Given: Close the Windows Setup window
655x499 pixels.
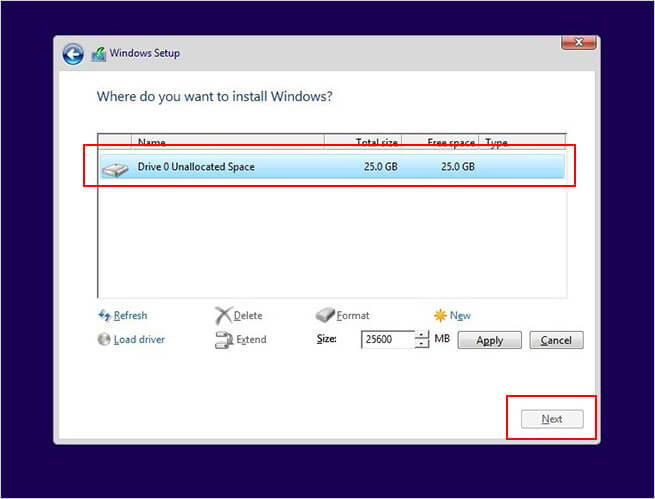Looking at the screenshot, I should [x=579, y=42].
